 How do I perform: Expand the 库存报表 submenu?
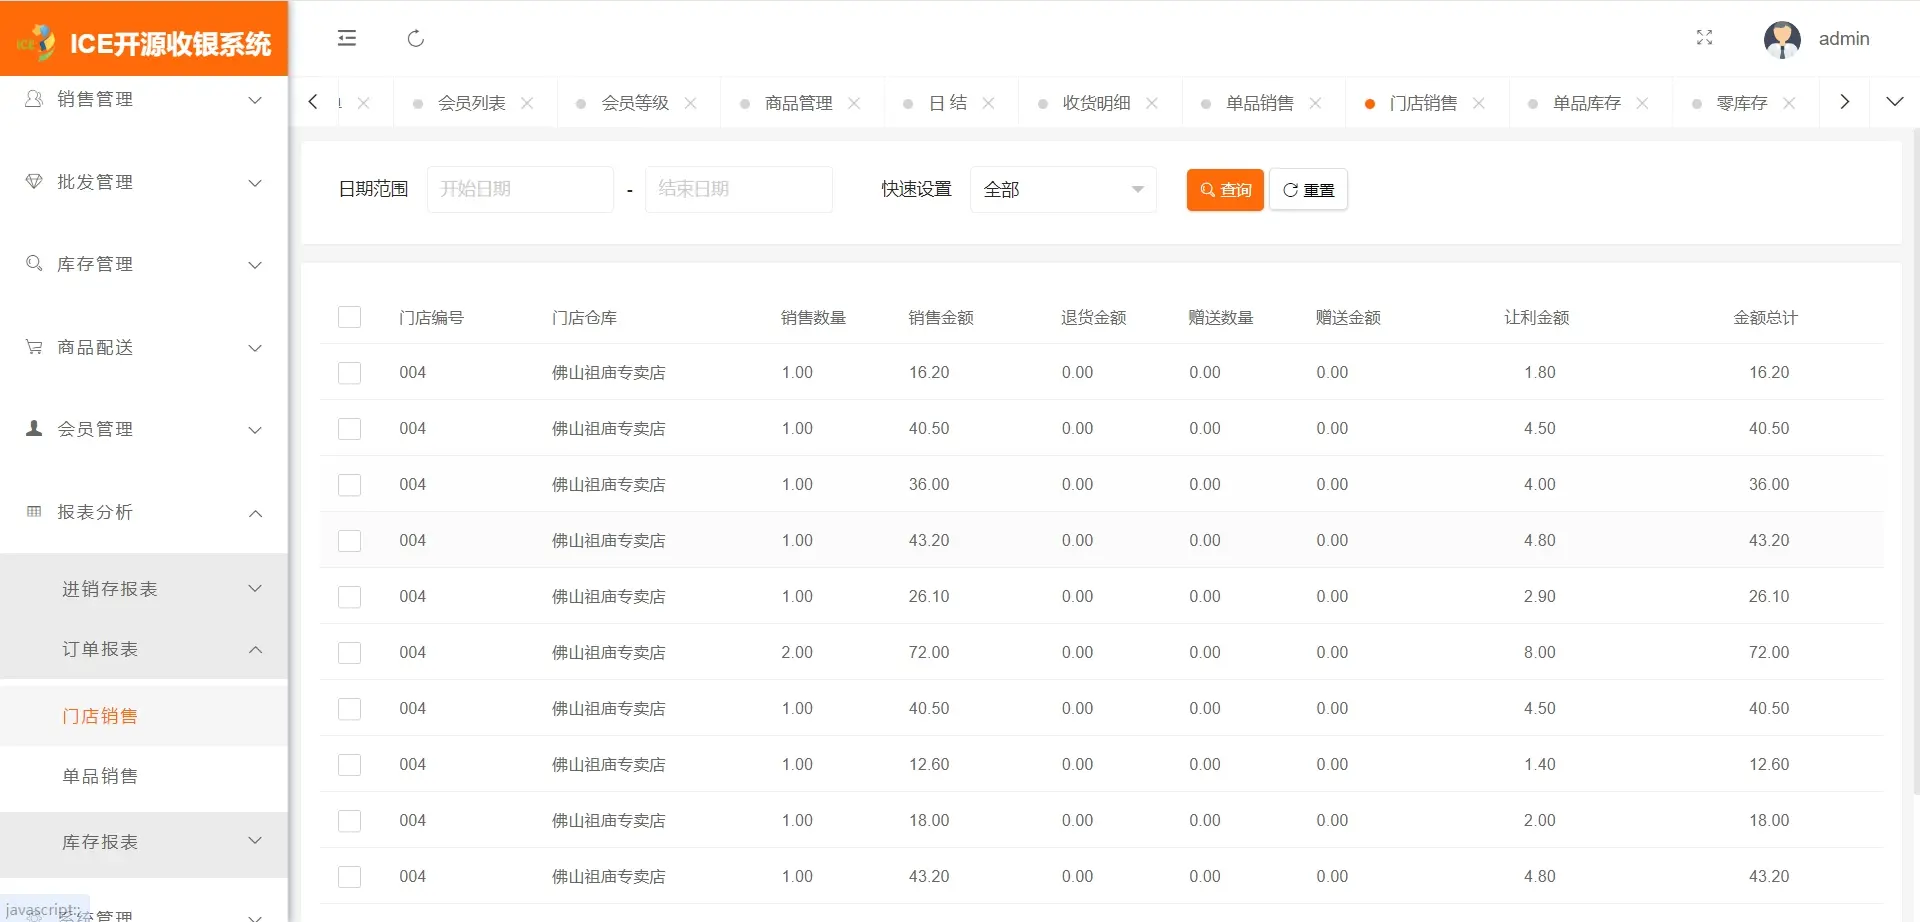tap(255, 840)
